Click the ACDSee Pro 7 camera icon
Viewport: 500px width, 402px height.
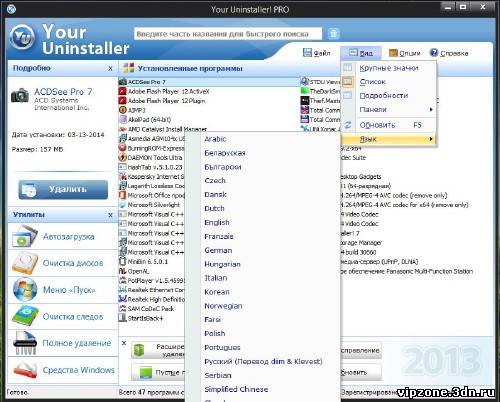pyautogui.click(x=20, y=95)
